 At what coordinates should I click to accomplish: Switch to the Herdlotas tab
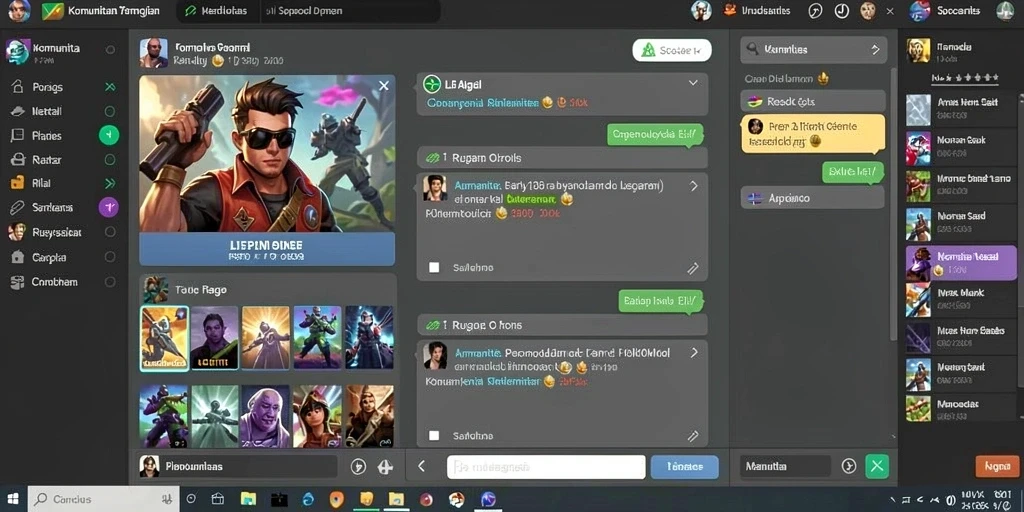pyautogui.click(x=218, y=11)
